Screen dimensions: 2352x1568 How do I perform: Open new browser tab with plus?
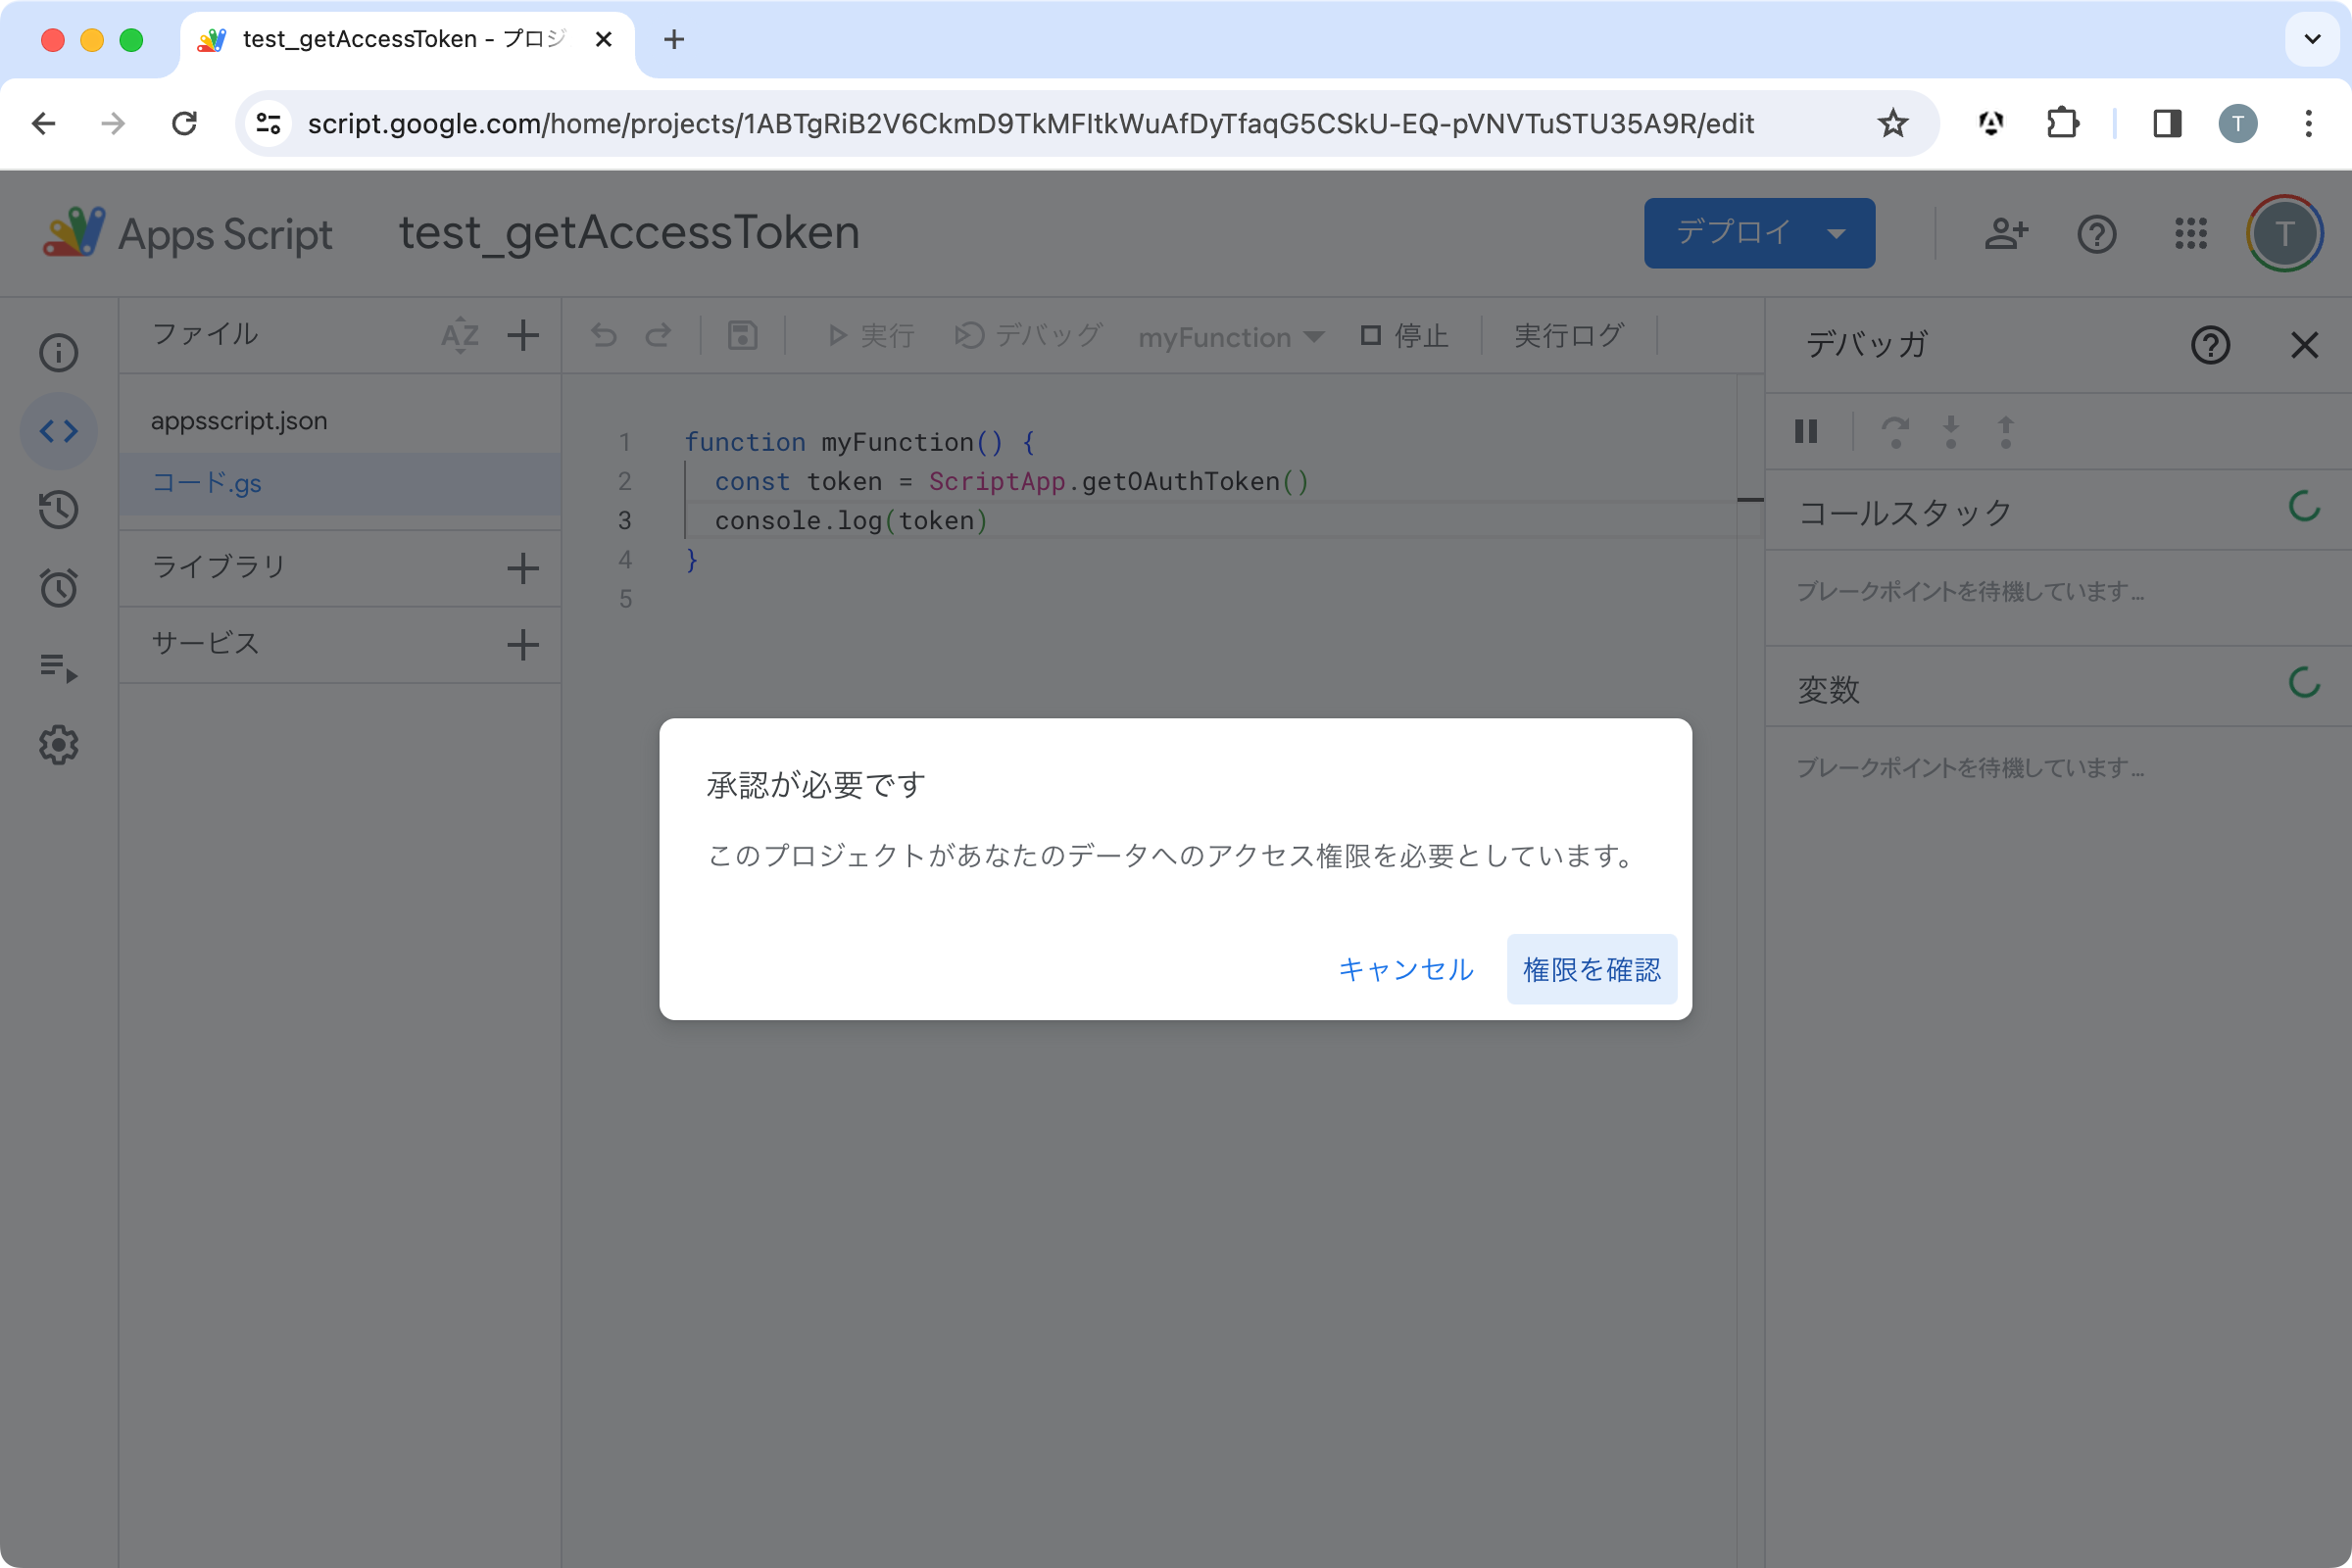[x=674, y=39]
